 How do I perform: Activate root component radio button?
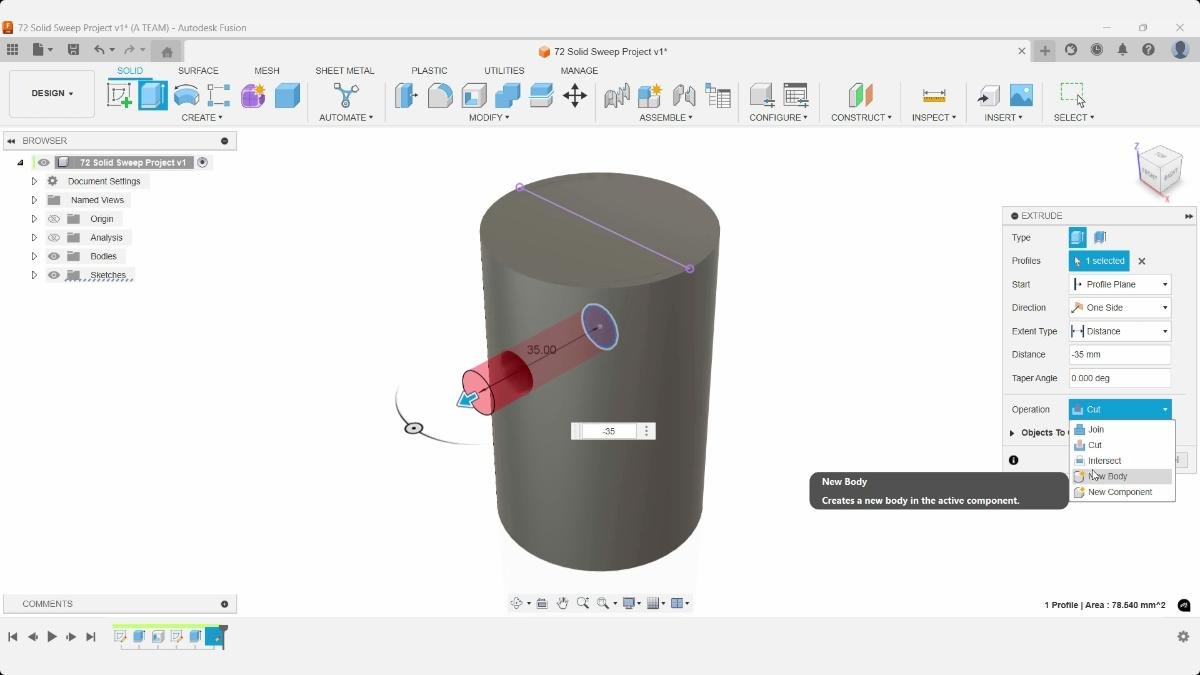pyautogui.click(x=202, y=162)
